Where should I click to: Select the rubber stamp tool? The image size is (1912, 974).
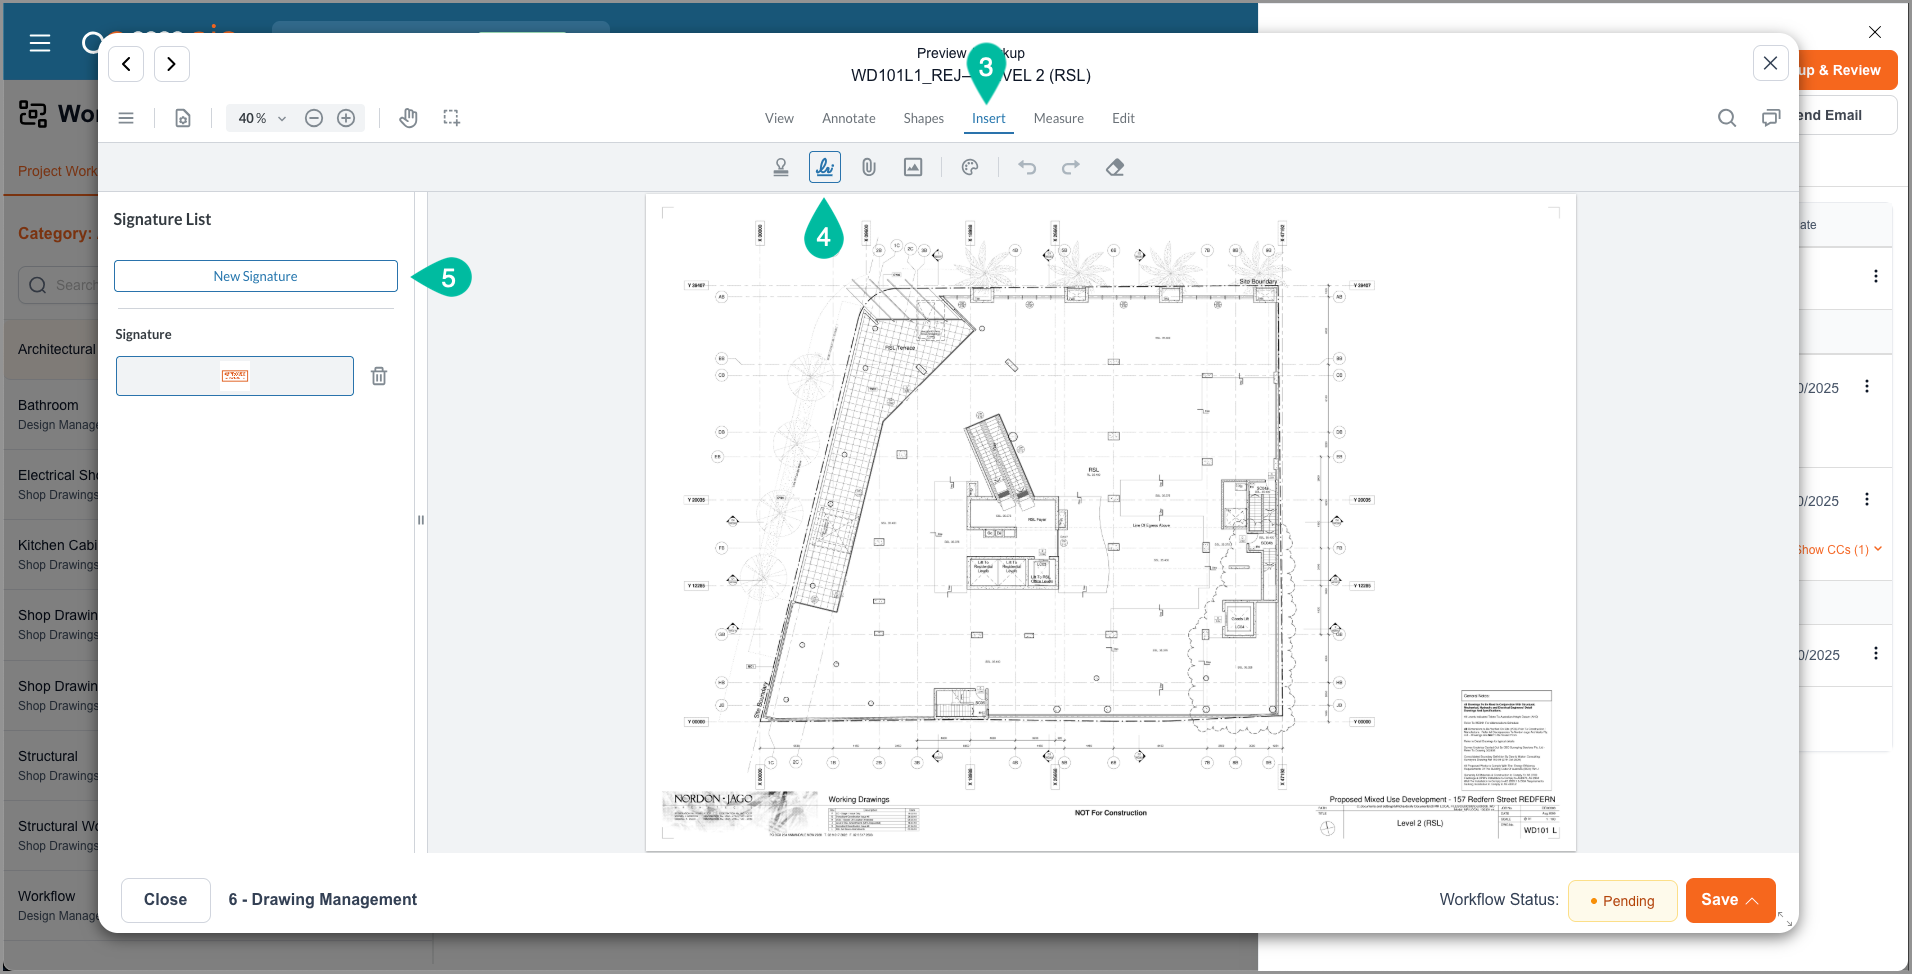coord(781,168)
